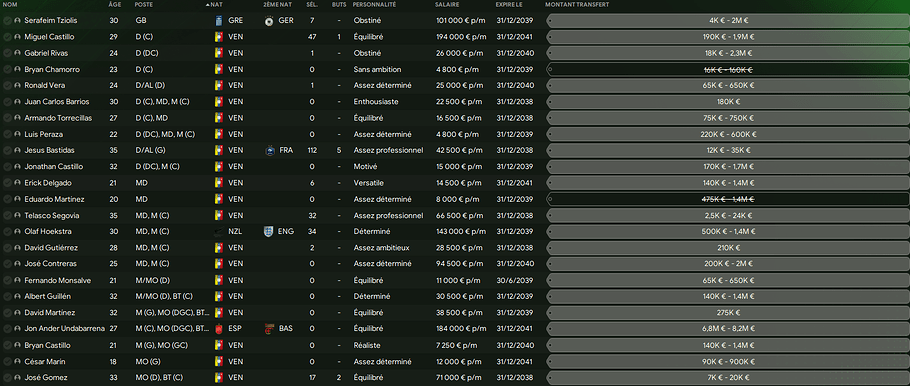Click the England crest in Olaf Hoekstra row
Screen dimensions: 910x386
[268, 232]
